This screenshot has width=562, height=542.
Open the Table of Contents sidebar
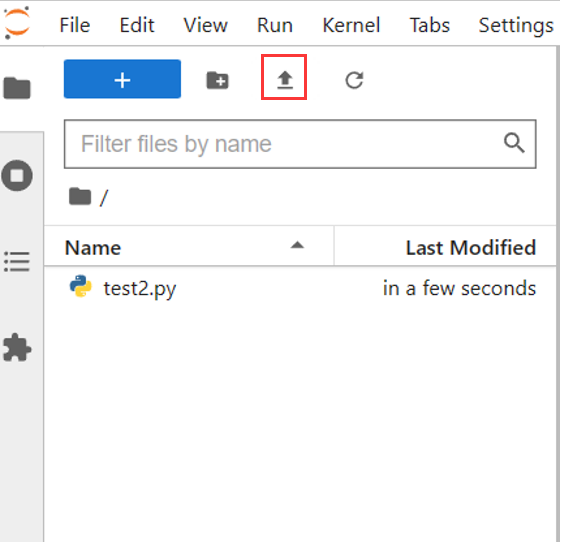17,261
